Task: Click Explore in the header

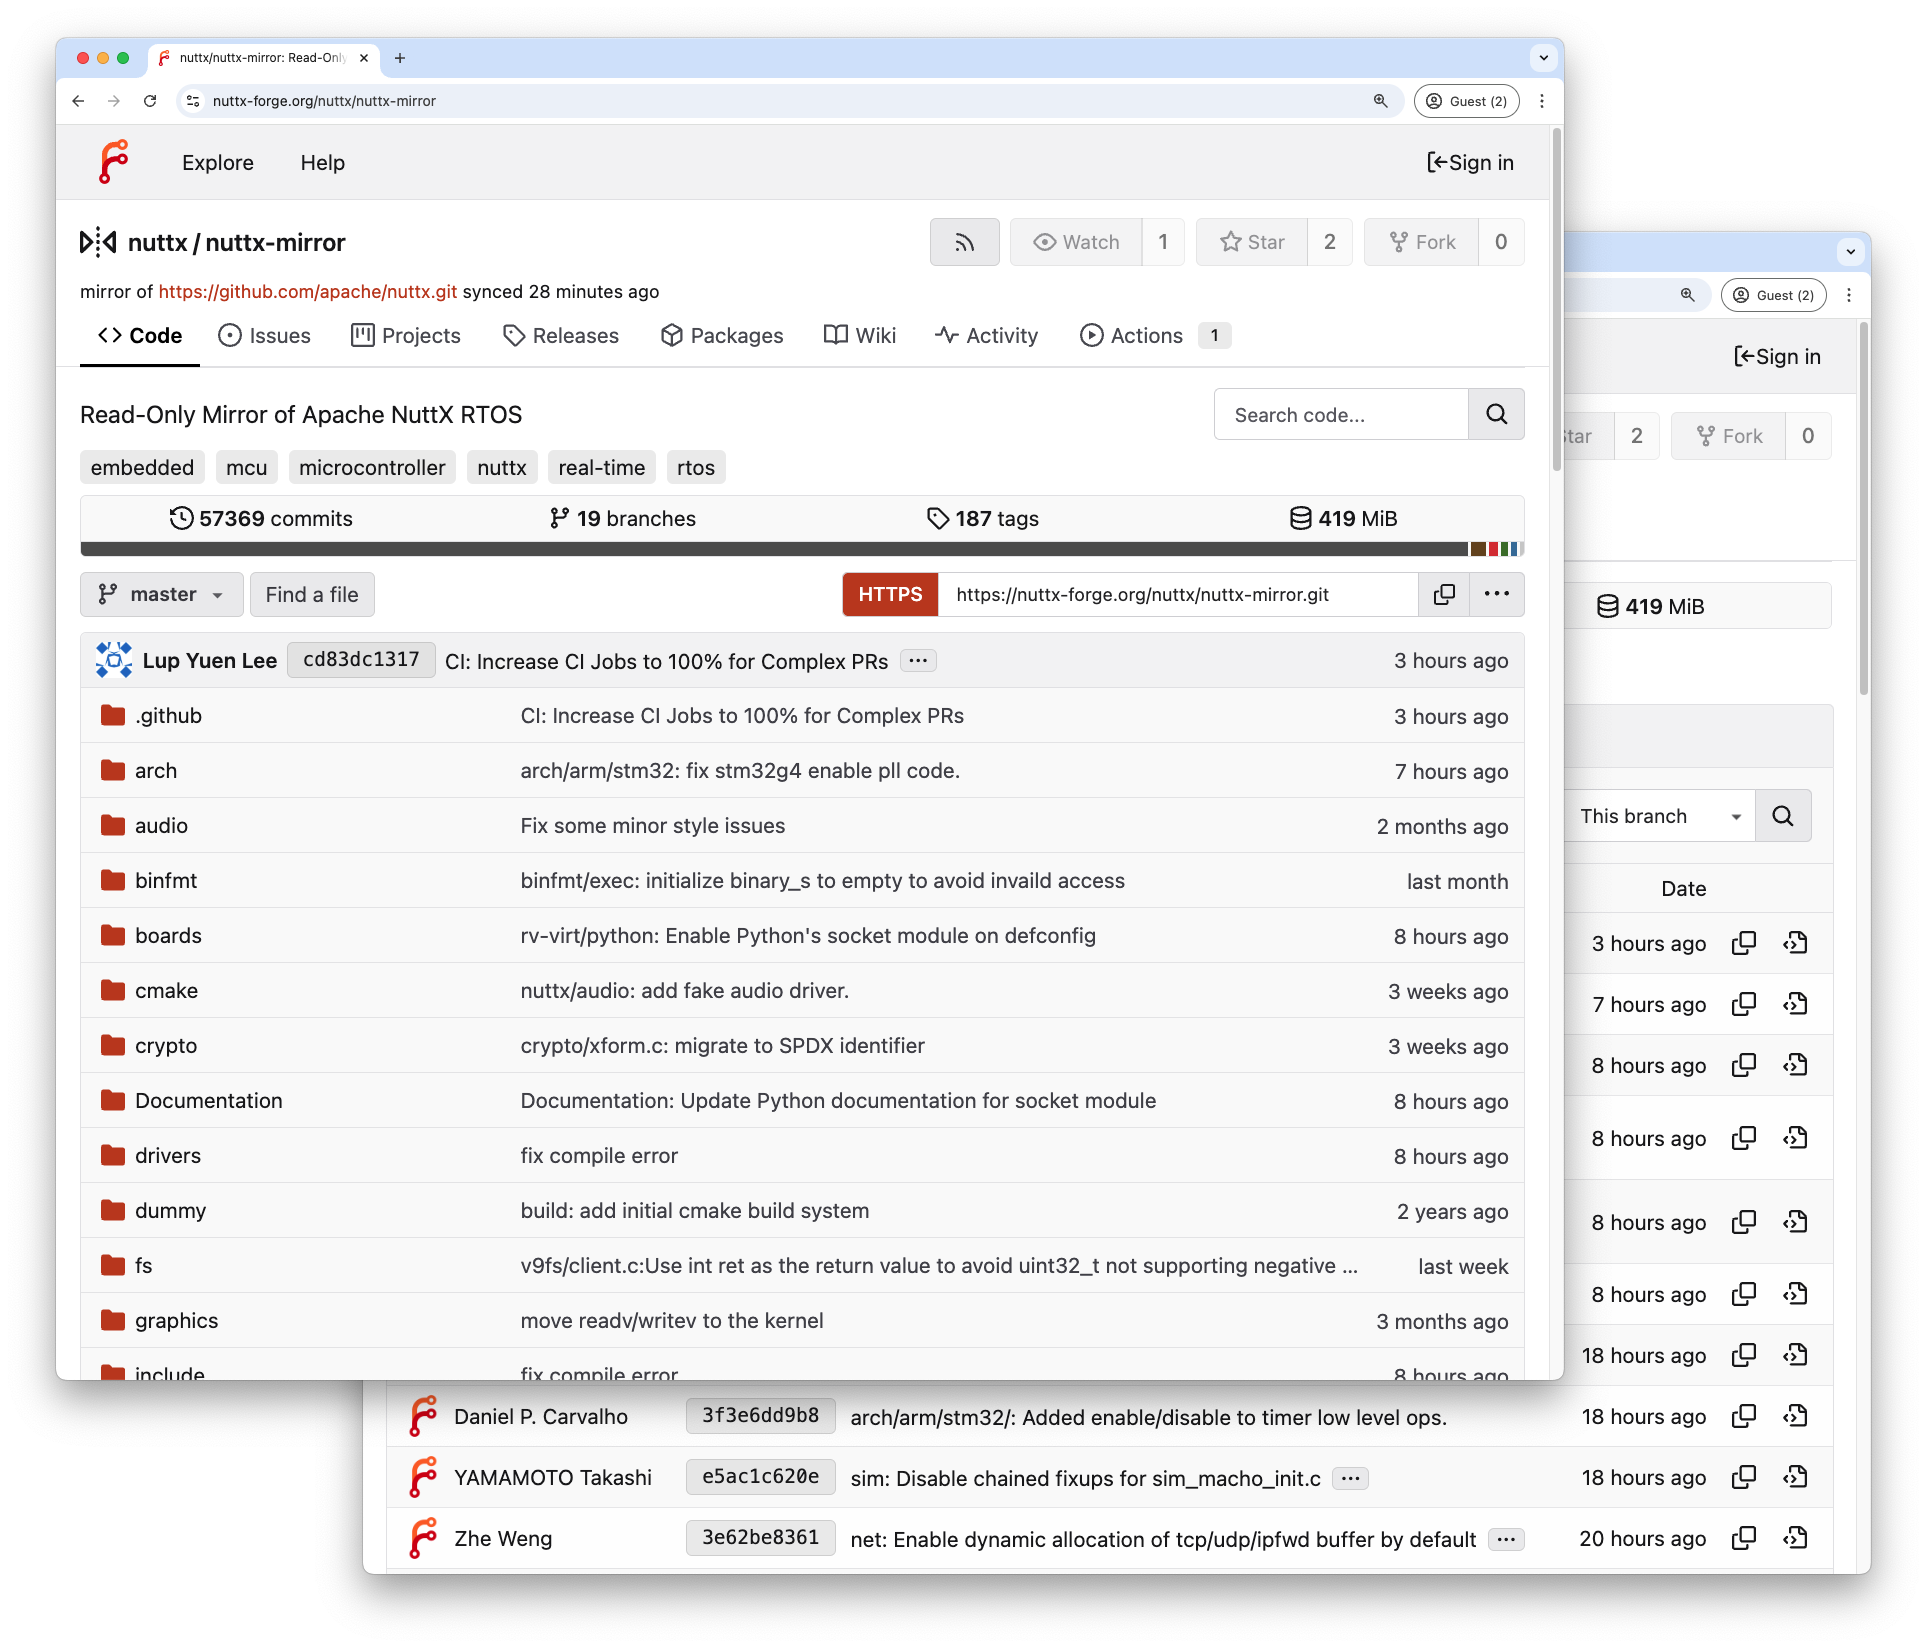Action: click(x=218, y=163)
